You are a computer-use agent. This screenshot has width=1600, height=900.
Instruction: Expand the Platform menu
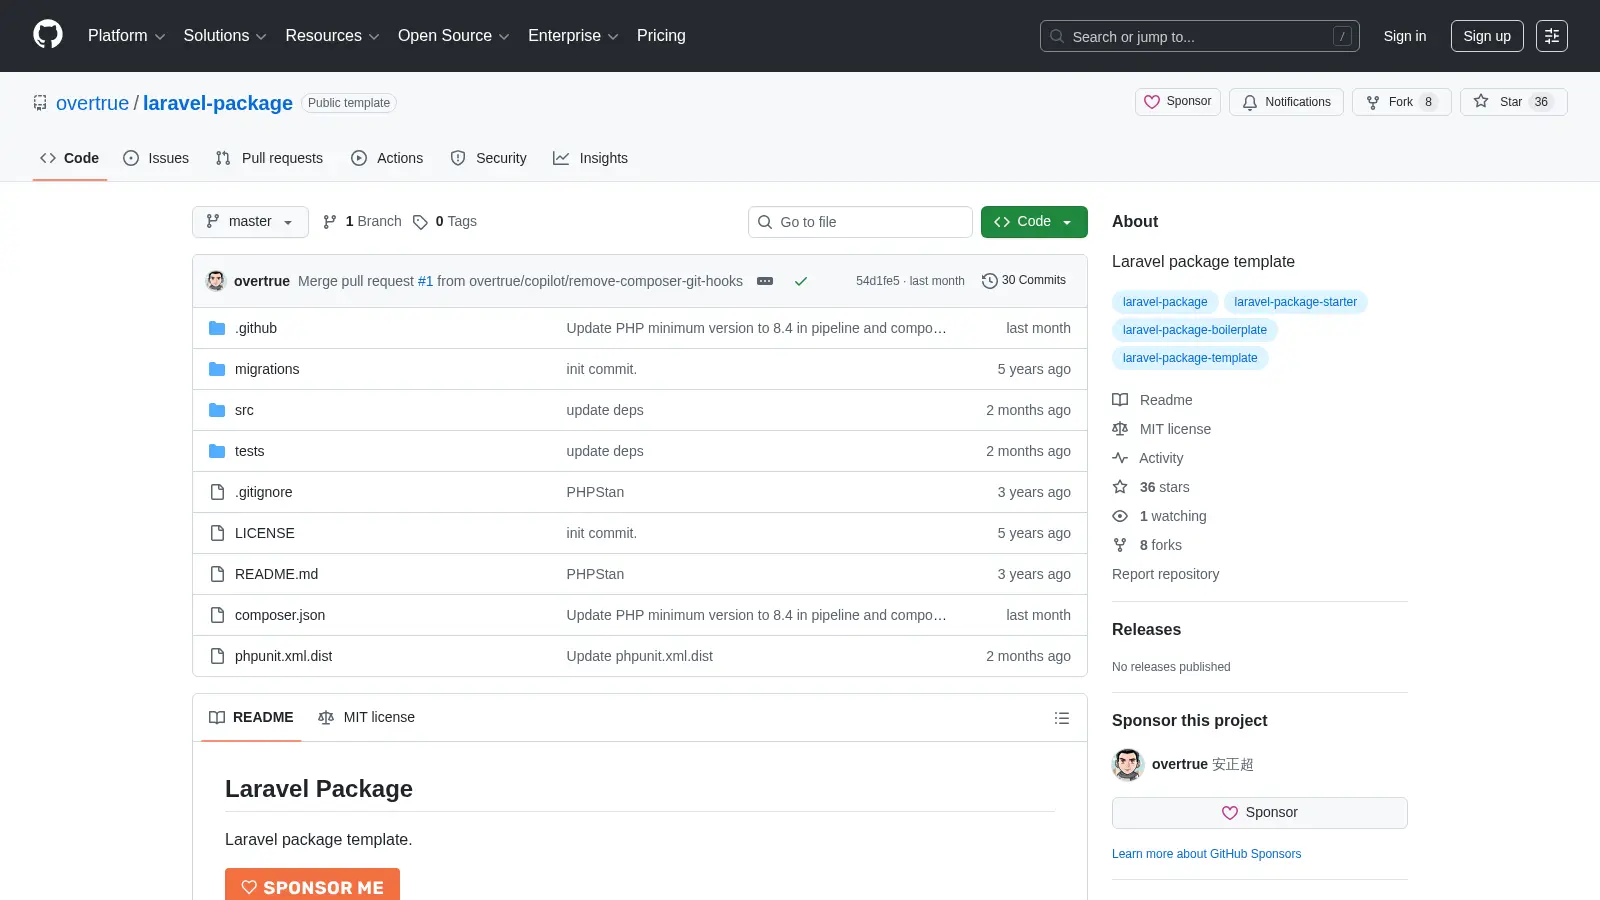[126, 36]
